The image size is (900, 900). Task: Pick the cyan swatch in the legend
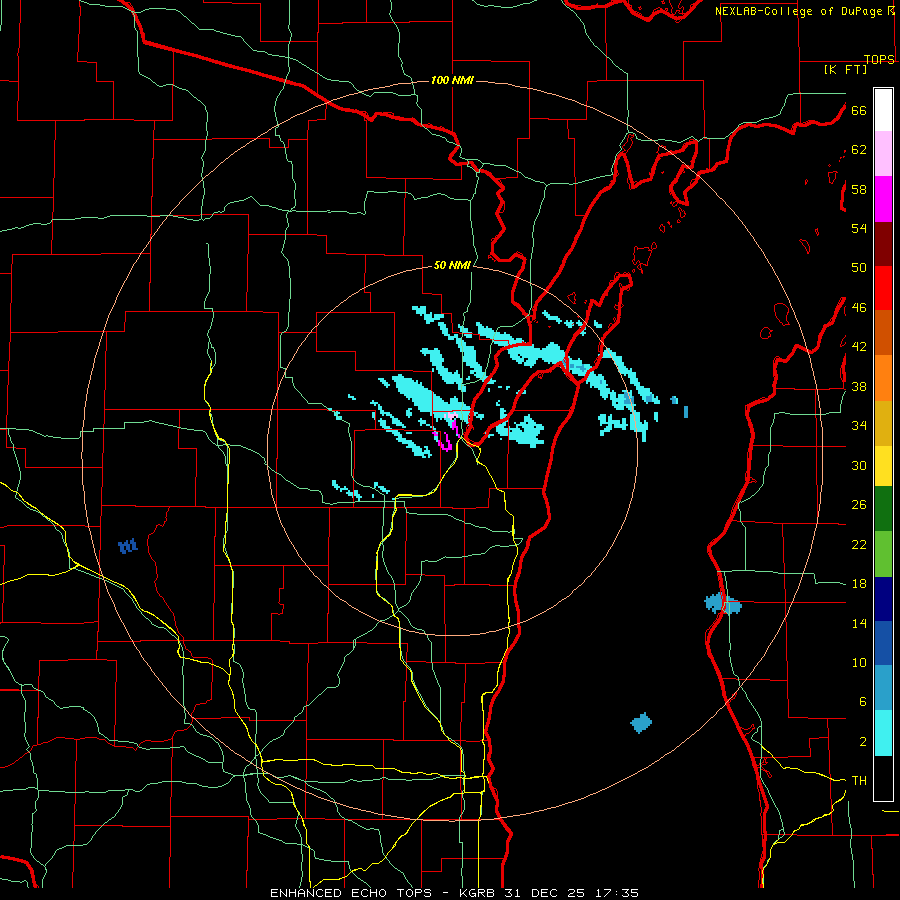tap(883, 733)
